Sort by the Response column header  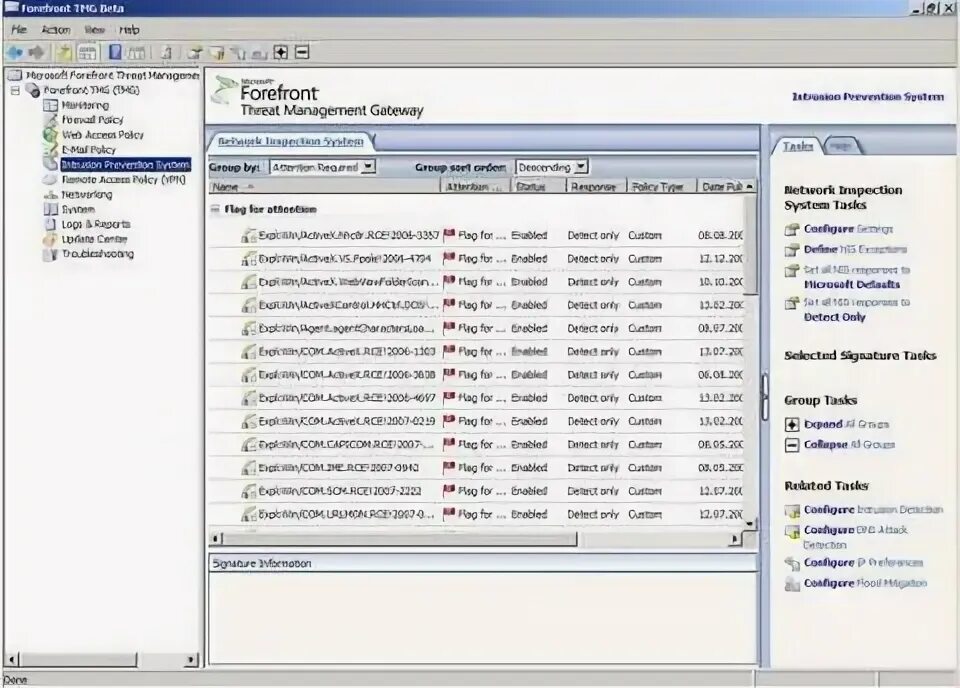pos(596,187)
